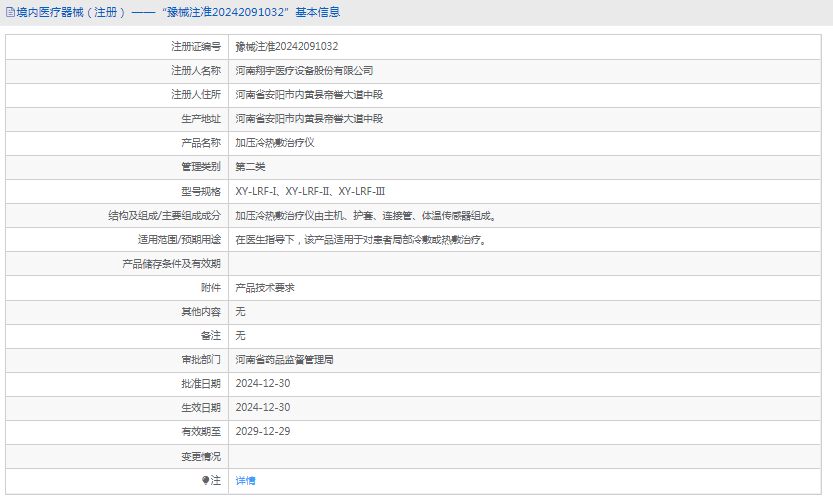Screen dimensions: 833x503
Task: Select approving department 河南省药品监督管理局
Action: tap(284, 360)
